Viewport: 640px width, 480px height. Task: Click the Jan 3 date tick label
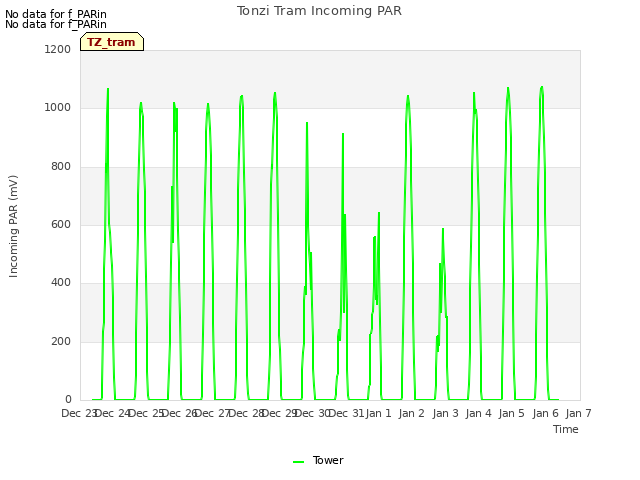click(445, 413)
